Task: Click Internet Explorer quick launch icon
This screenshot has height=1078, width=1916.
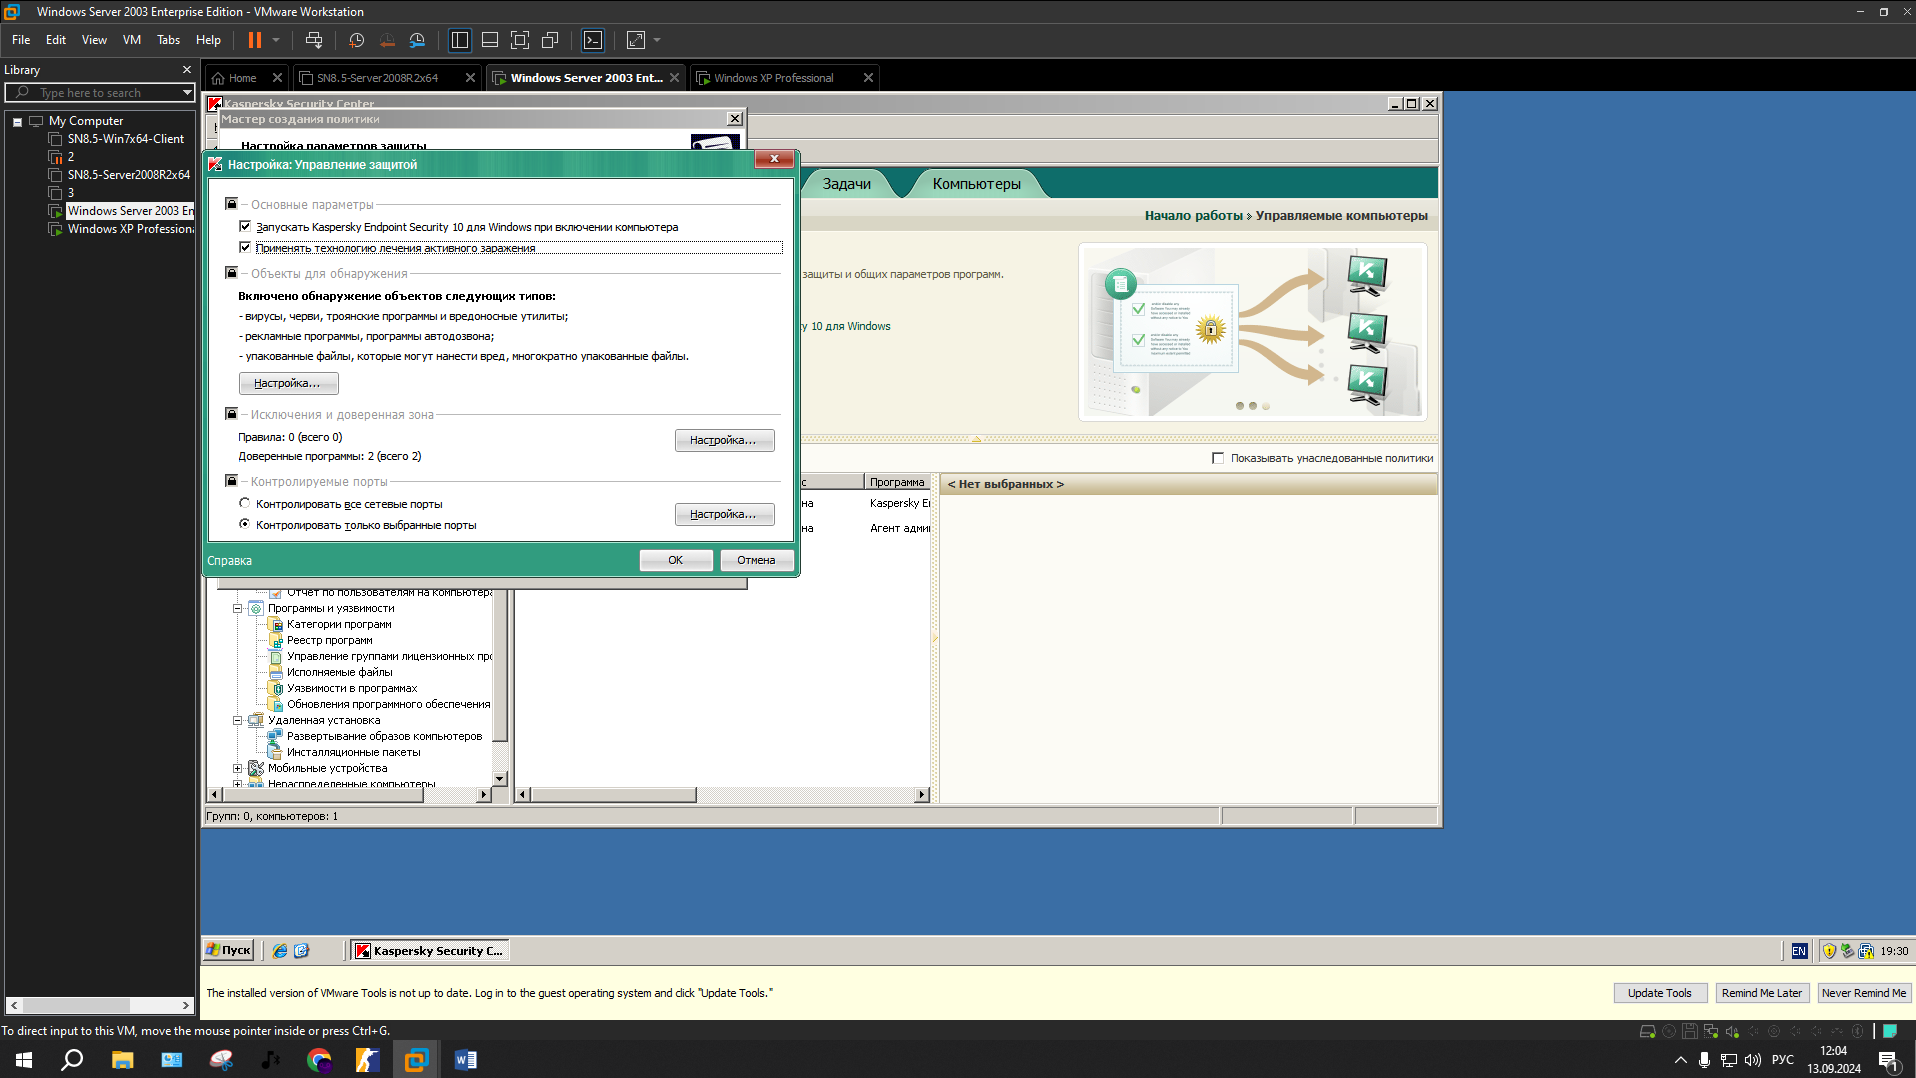Action: 280,951
